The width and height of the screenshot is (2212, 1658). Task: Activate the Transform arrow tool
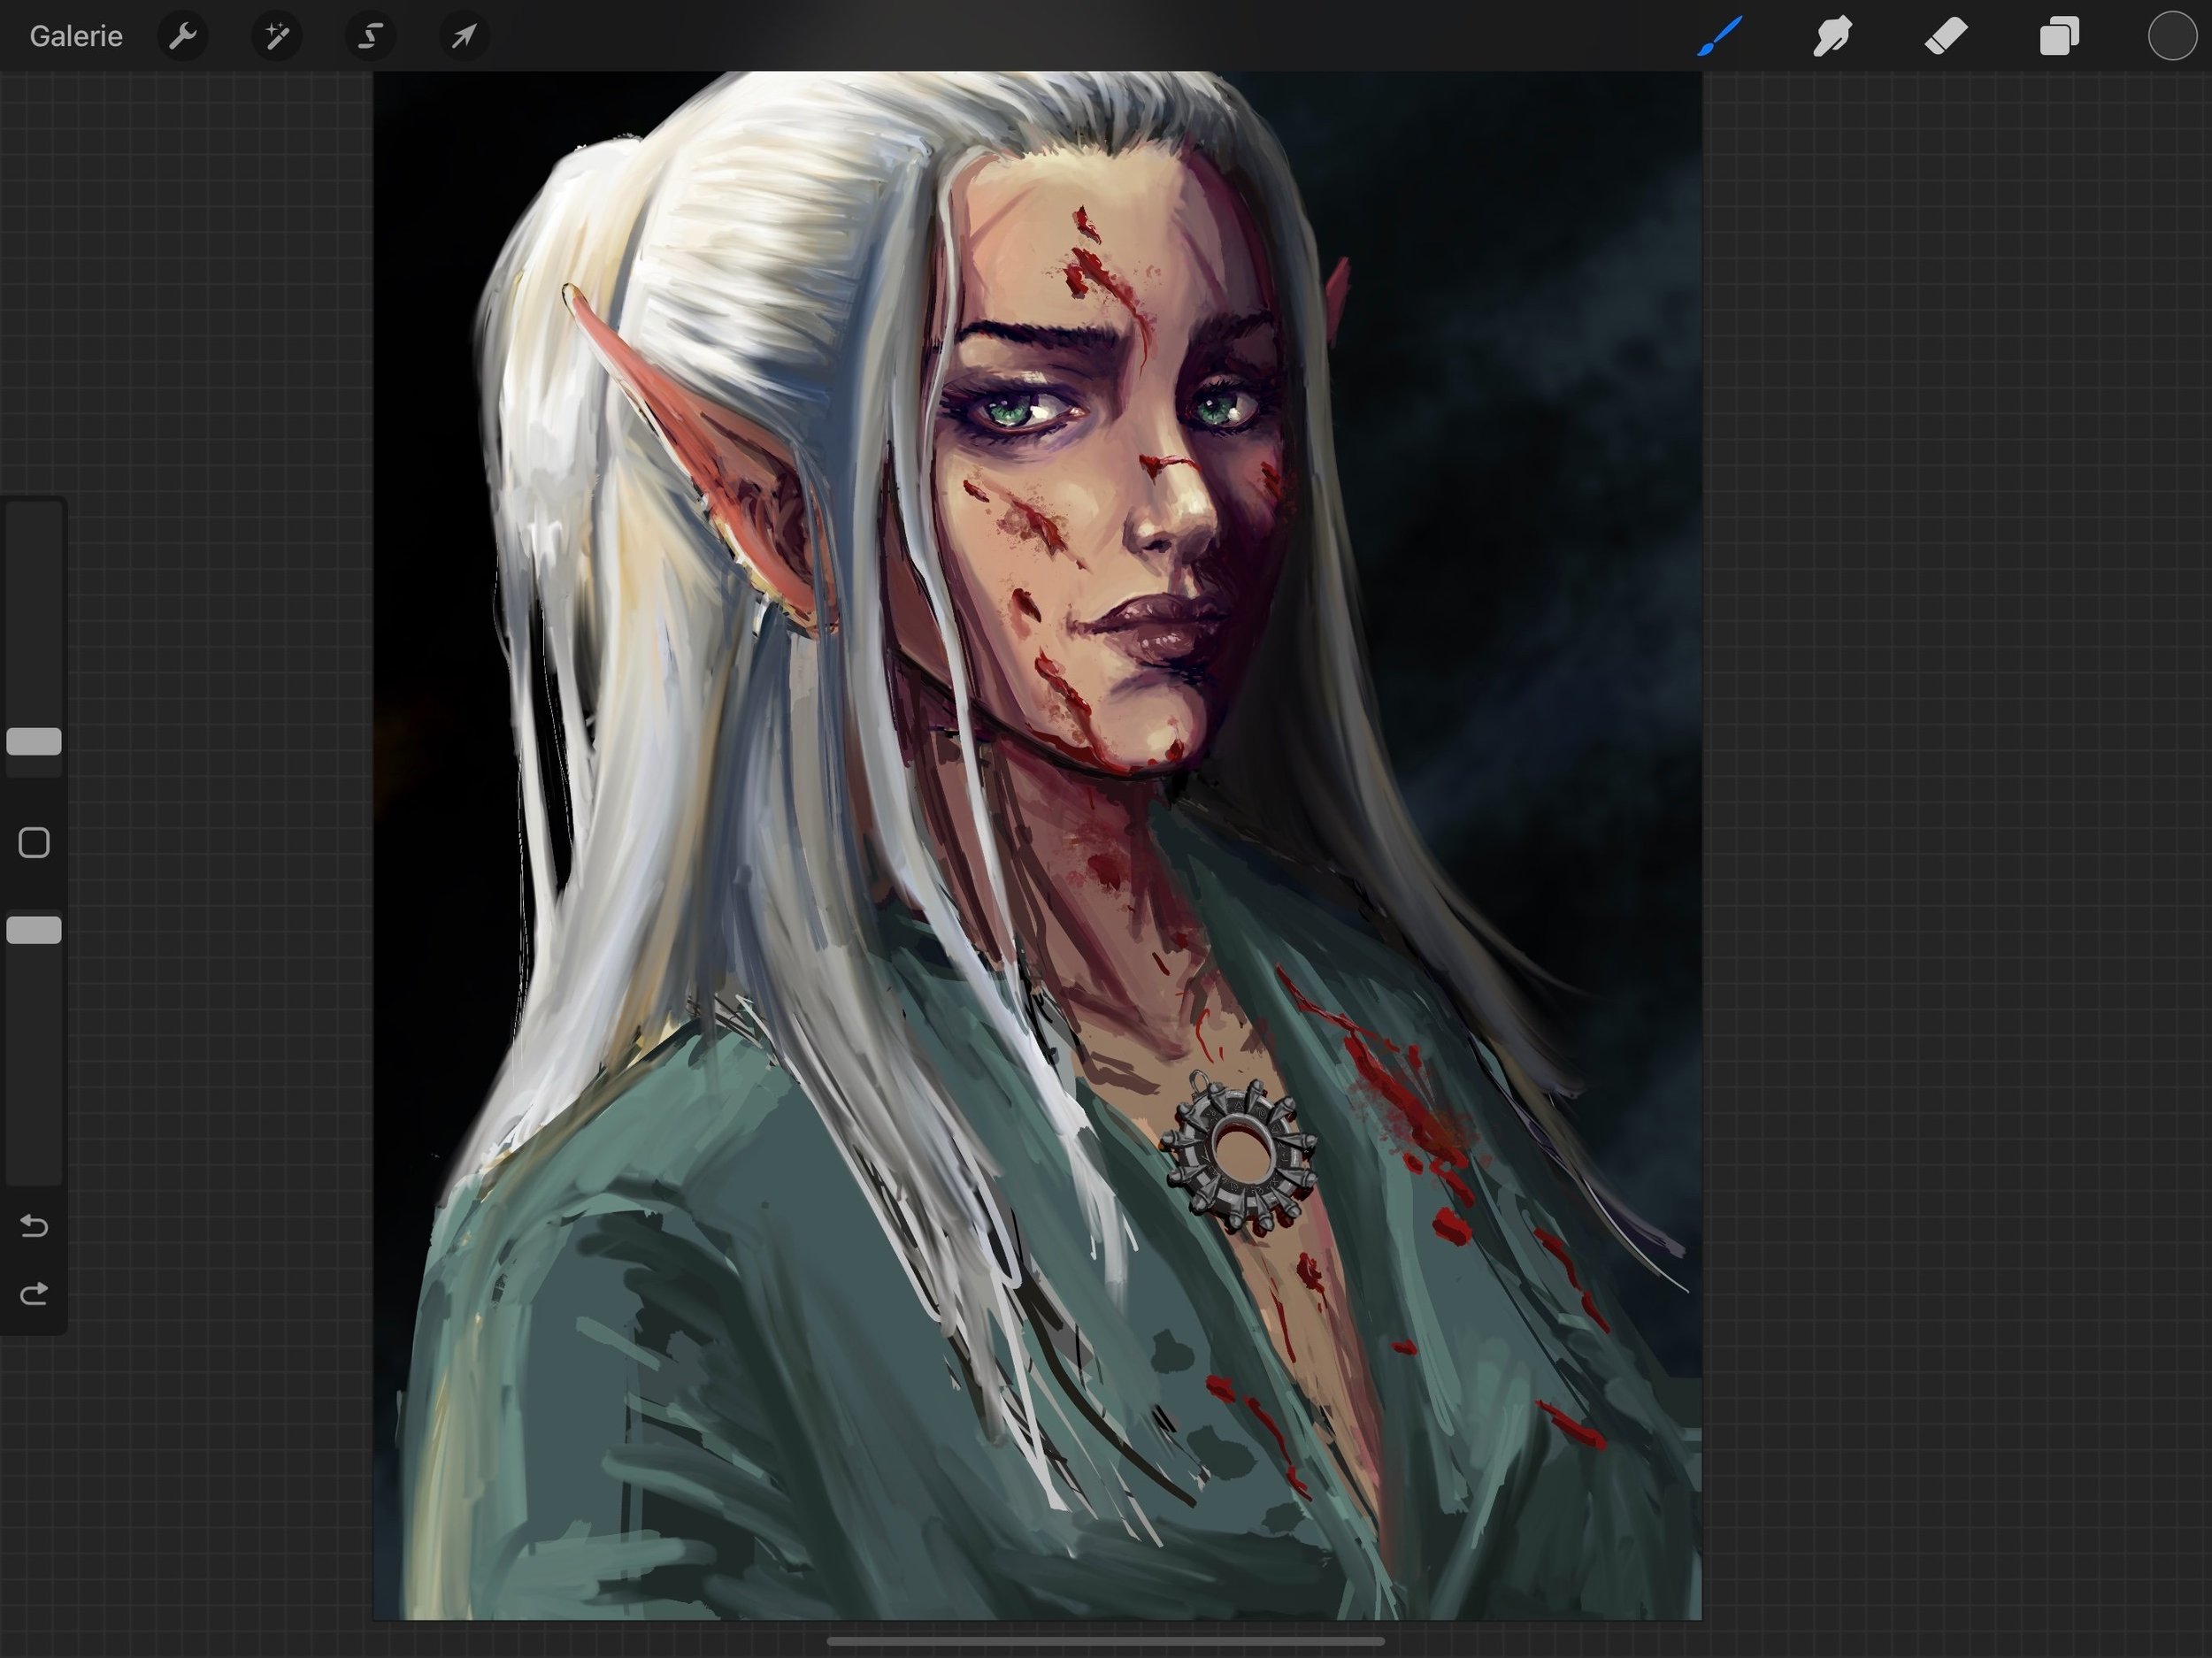pyautogui.click(x=463, y=37)
